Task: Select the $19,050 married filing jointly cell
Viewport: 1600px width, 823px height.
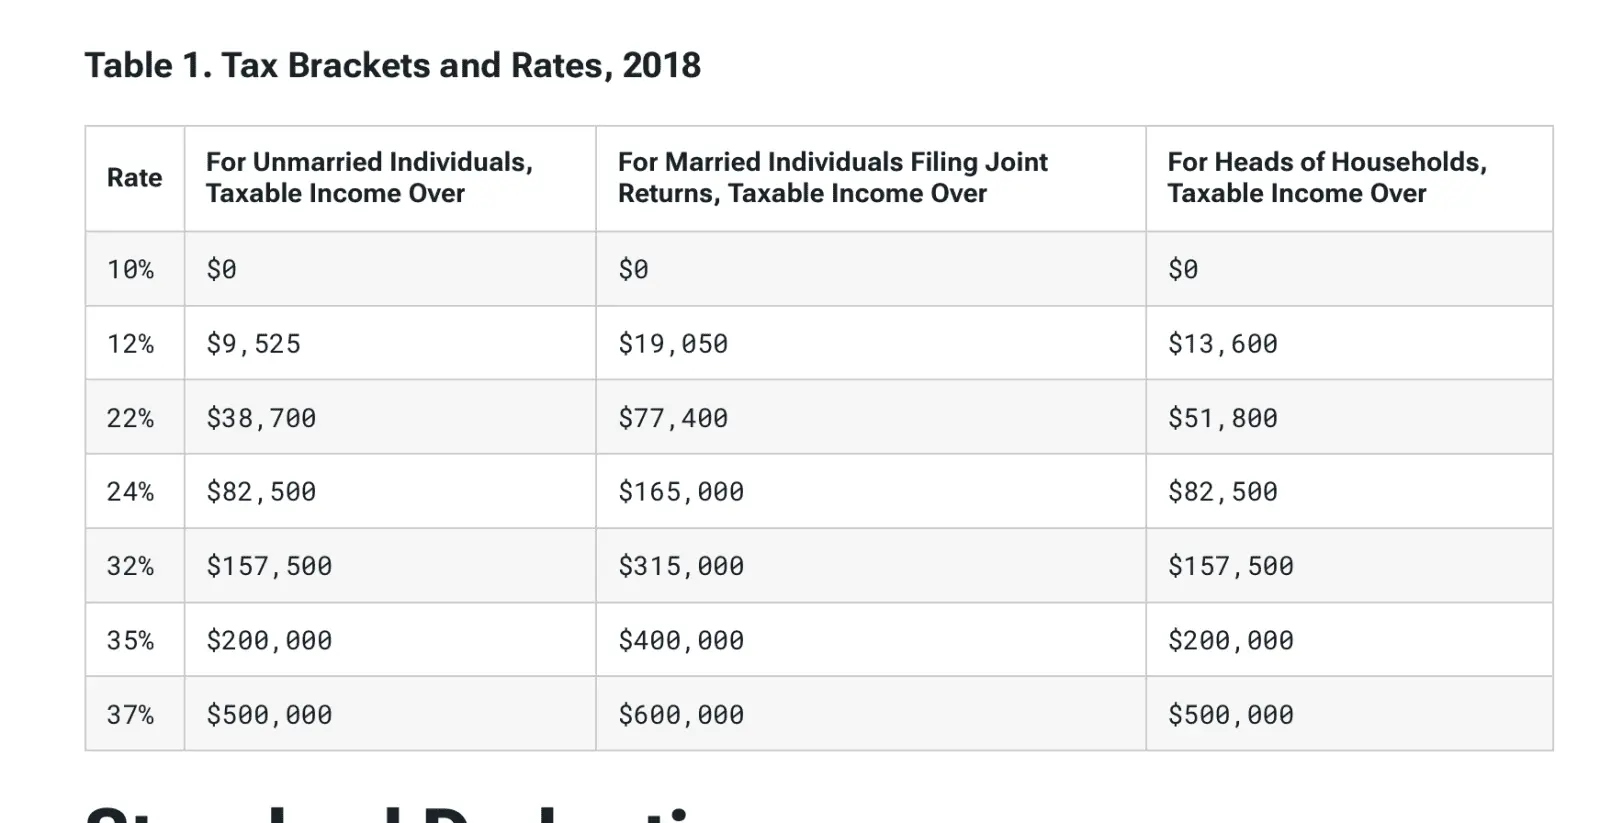Action: (673, 344)
